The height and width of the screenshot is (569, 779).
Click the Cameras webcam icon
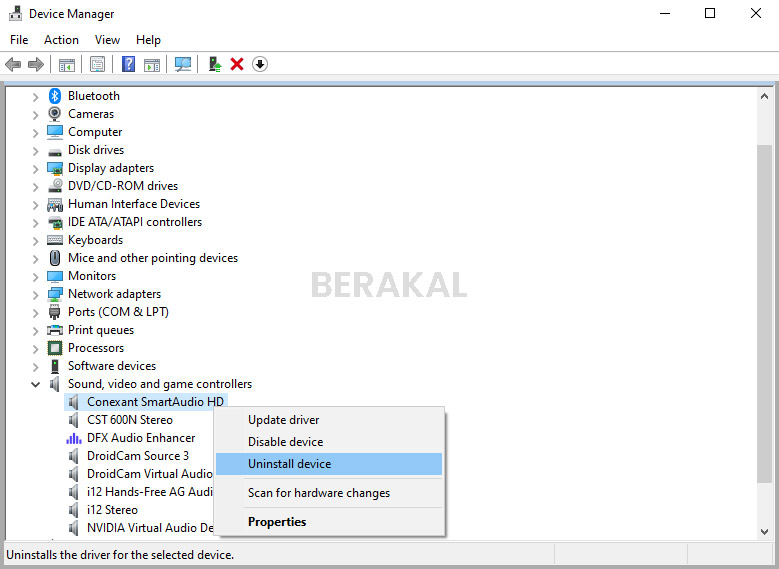pos(55,114)
